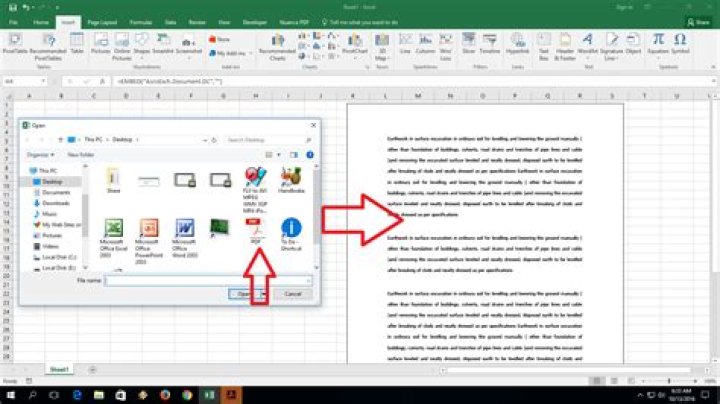Open Recommended Charts
This screenshot has height=404, width=720.
coord(277,46)
